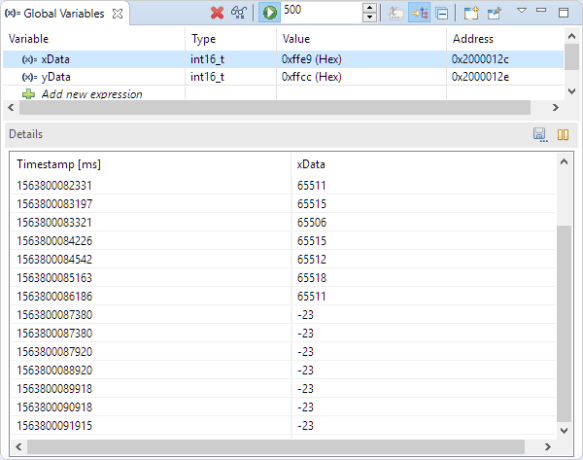The height and width of the screenshot is (460, 583).
Task: Click left arrow of Details horizontal scrollbar
Action: pyautogui.click(x=19, y=447)
